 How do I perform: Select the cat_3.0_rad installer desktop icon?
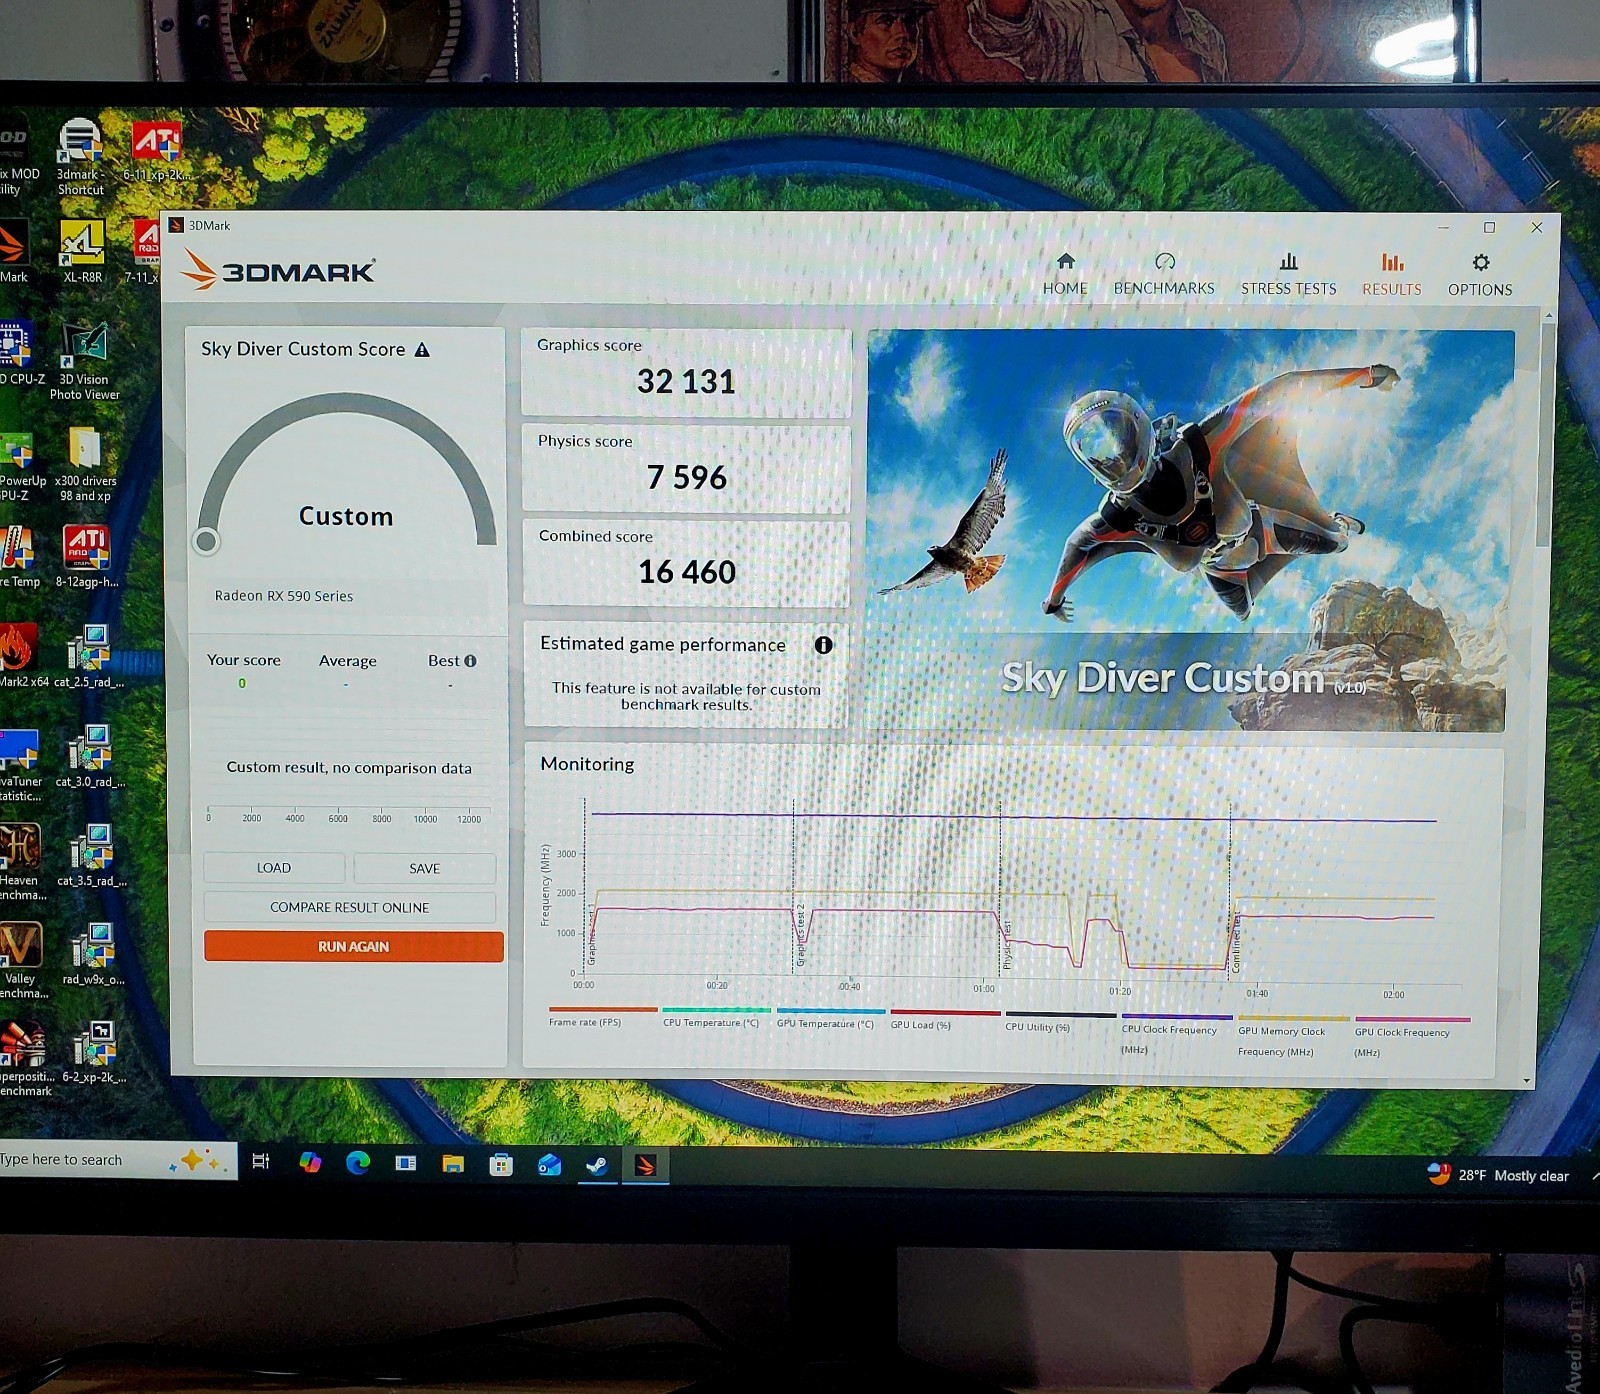pos(90,756)
